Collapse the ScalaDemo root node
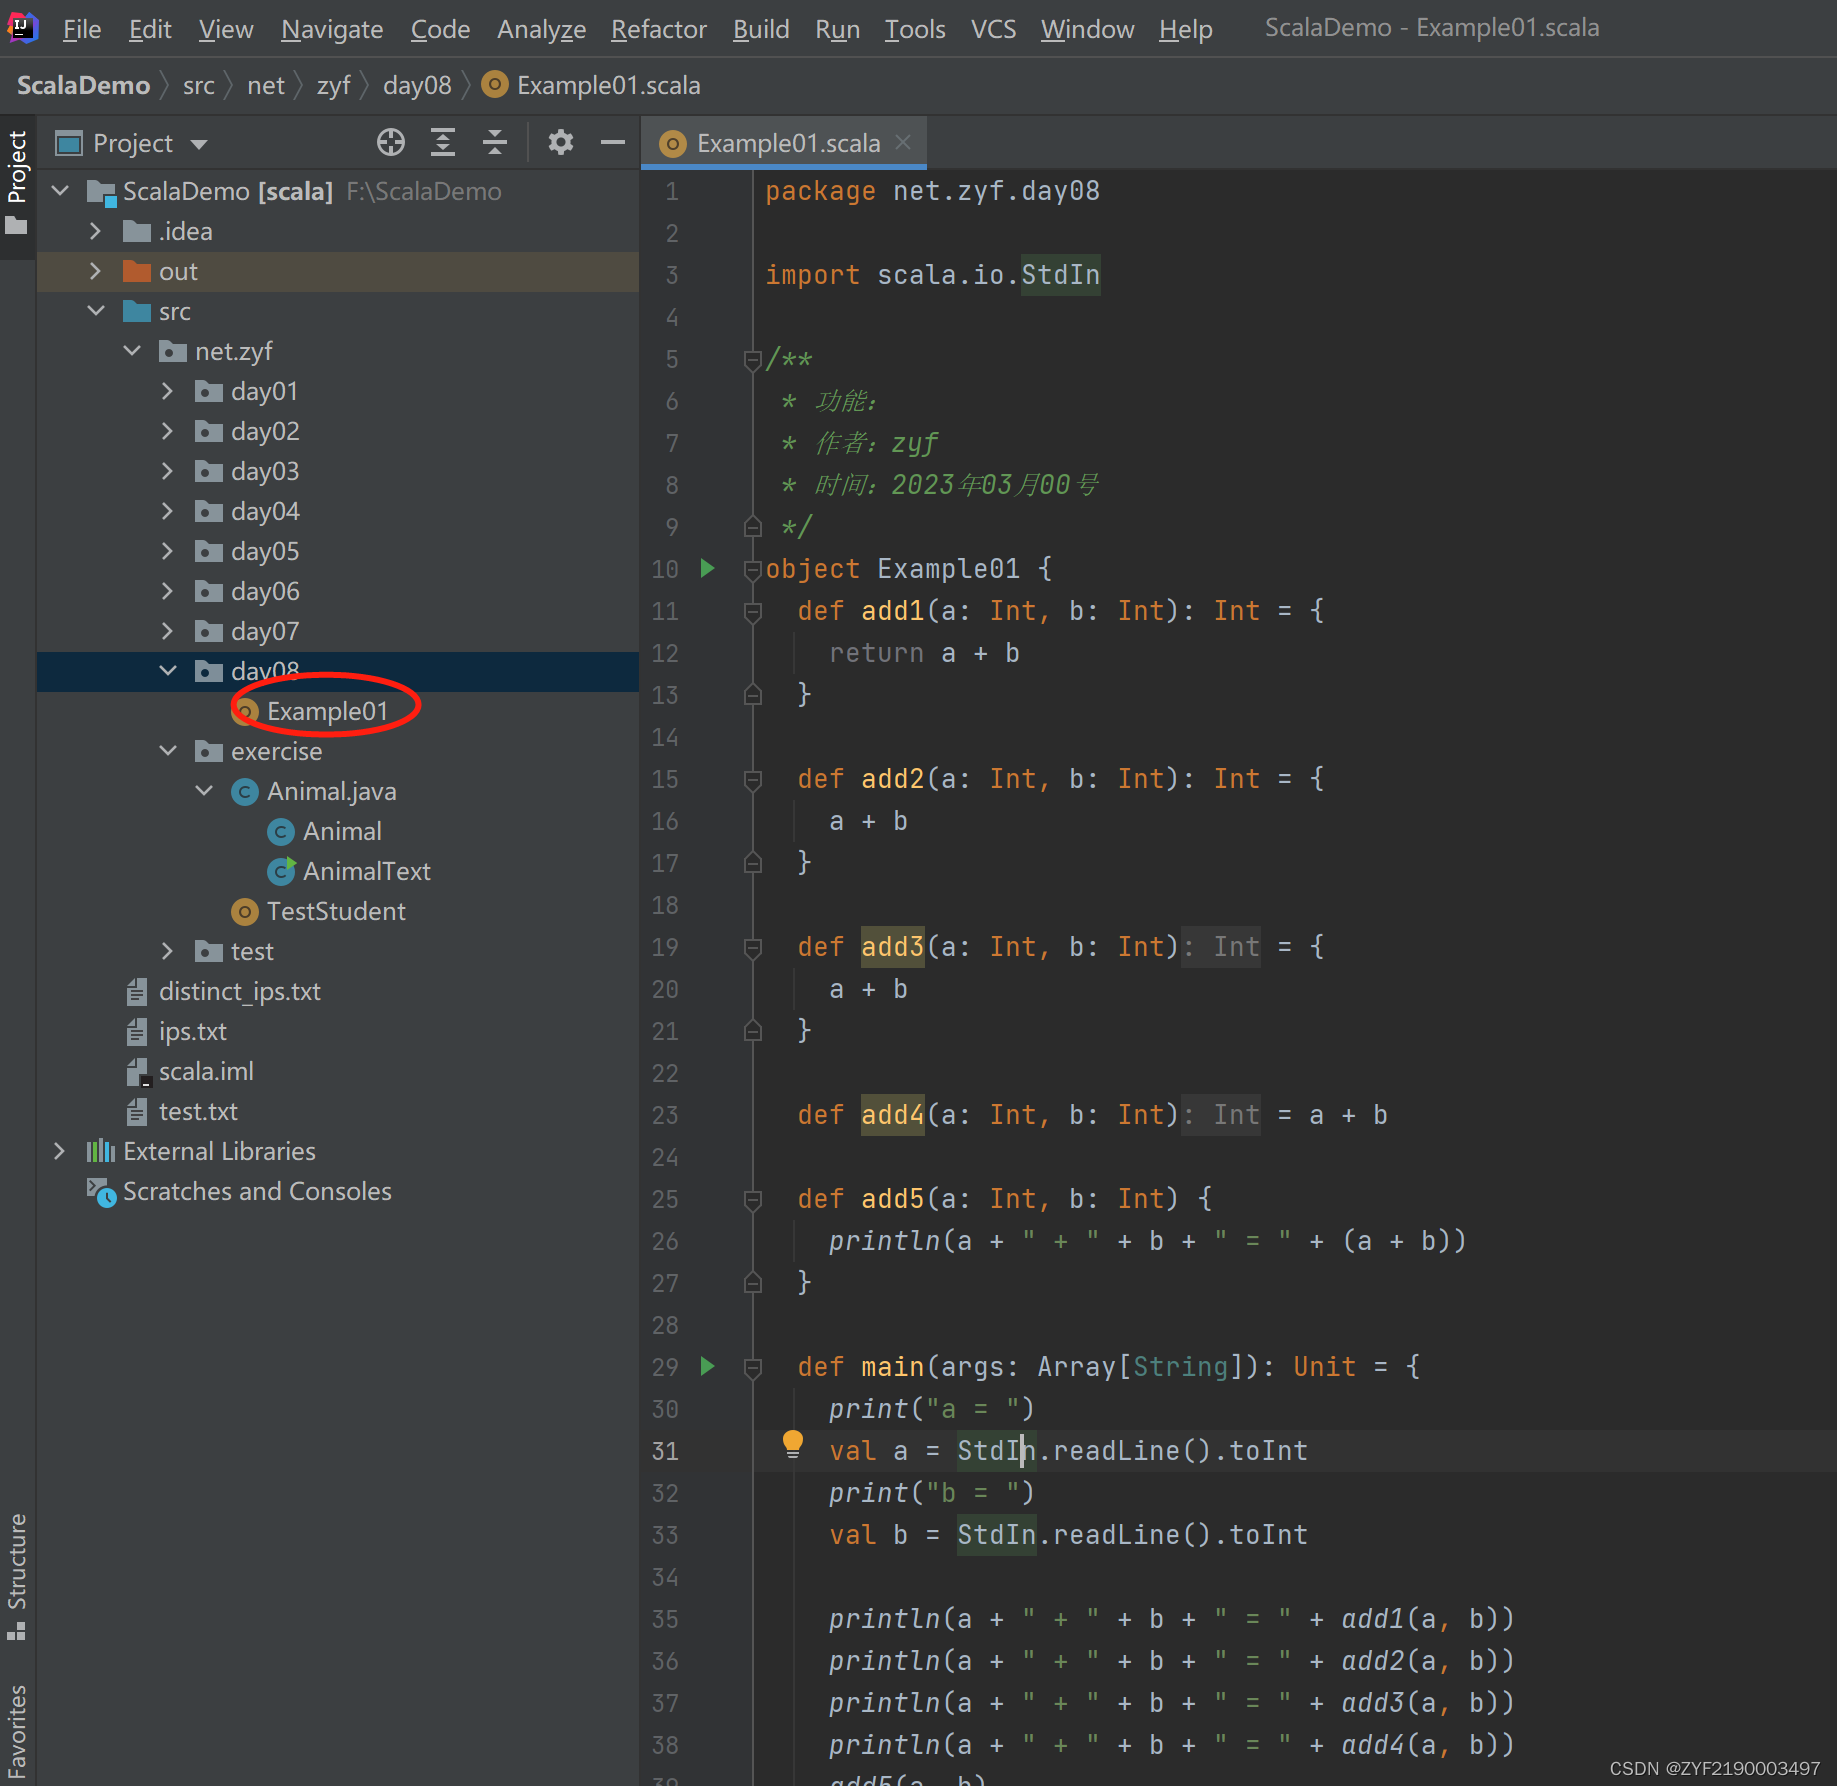The width and height of the screenshot is (1837, 1786). 60,190
